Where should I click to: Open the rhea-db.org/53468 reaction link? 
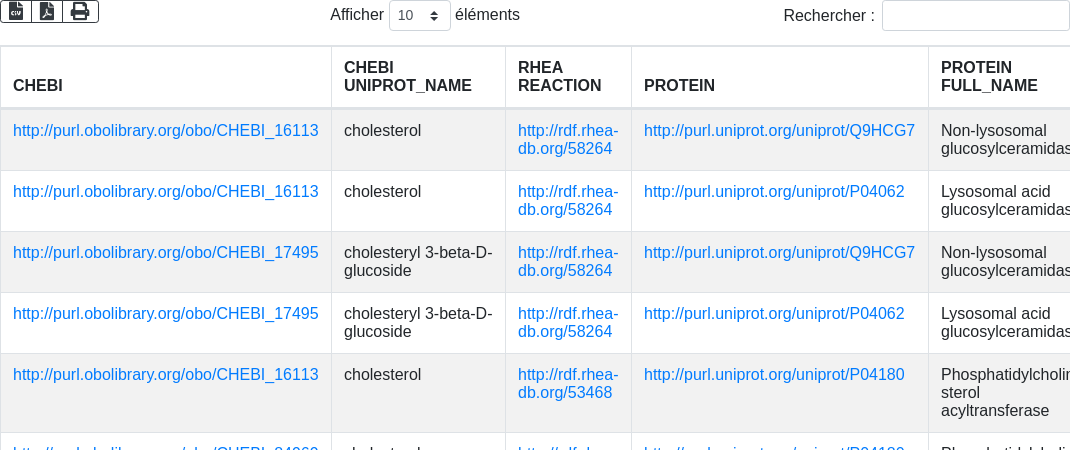pyautogui.click(x=567, y=383)
